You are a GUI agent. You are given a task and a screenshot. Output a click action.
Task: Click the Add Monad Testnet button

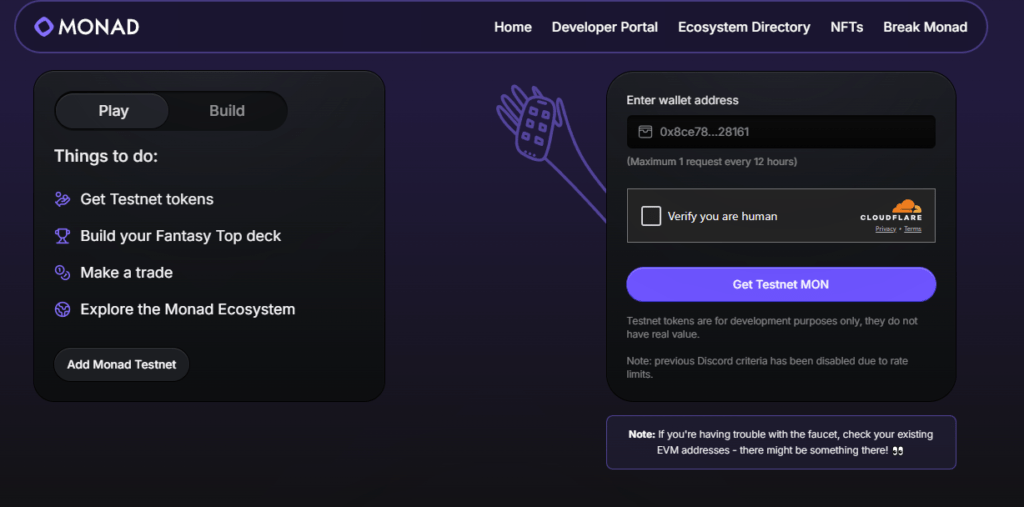coord(121,364)
